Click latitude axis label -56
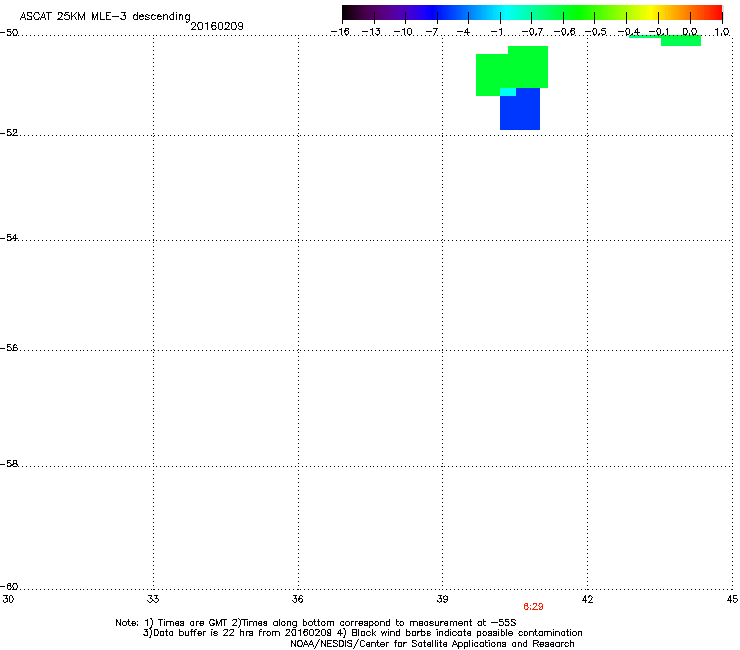Image resolution: width=740 pixels, height=650 pixels. [x=9, y=347]
